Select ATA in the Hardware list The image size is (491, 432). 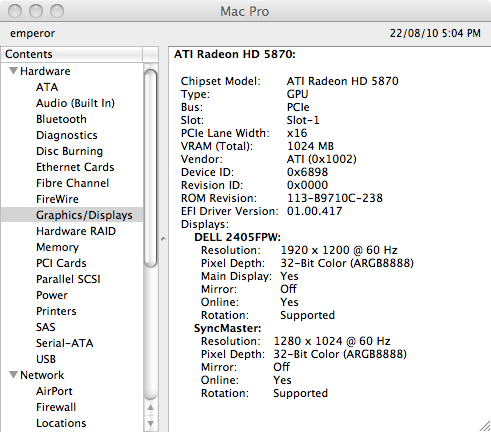click(47, 87)
